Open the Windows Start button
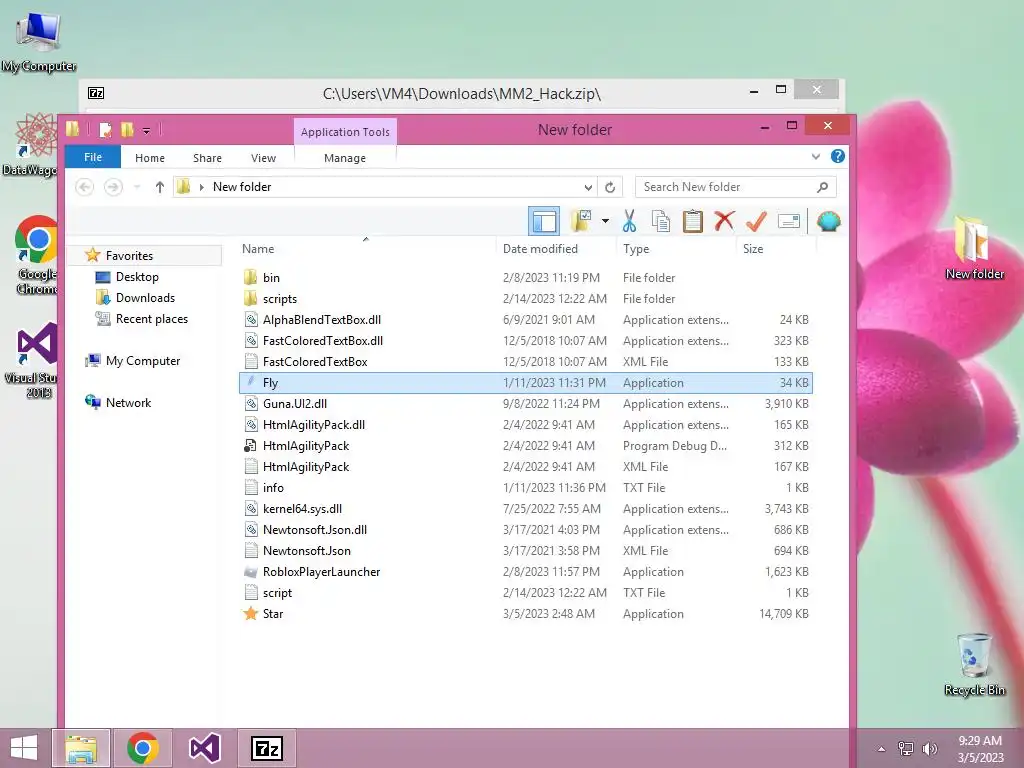Viewport: 1024px width, 768px height. pyautogui.click(x=24, y=748)
